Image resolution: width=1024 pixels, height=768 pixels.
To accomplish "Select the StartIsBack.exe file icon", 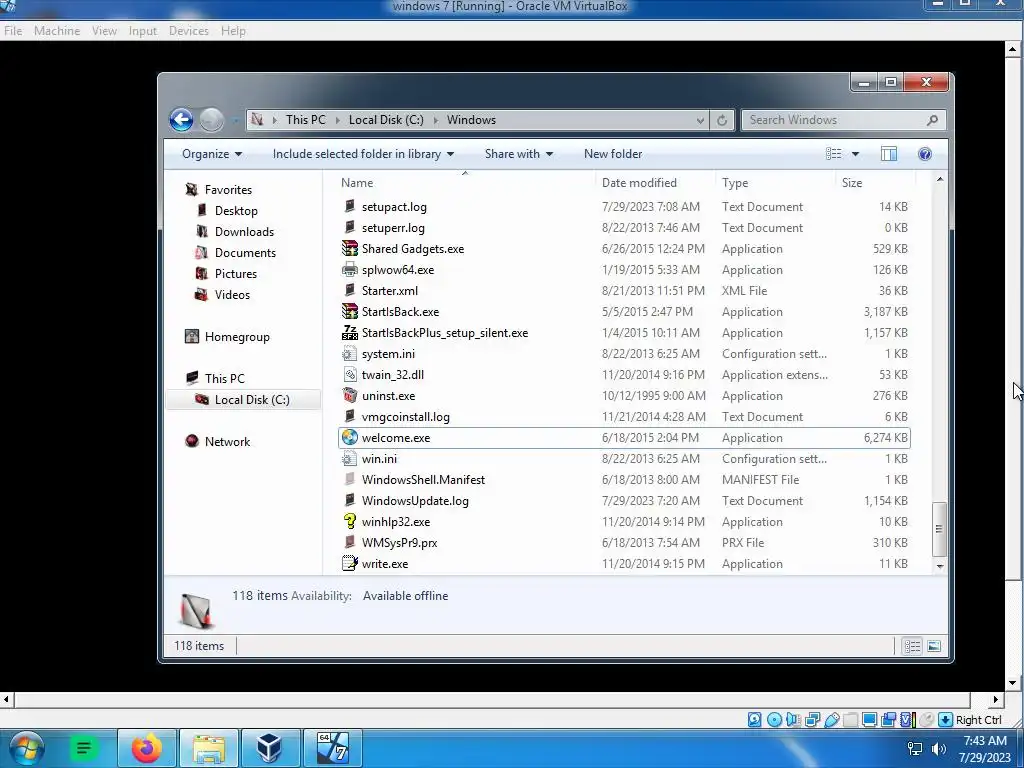I will point(350,312).
